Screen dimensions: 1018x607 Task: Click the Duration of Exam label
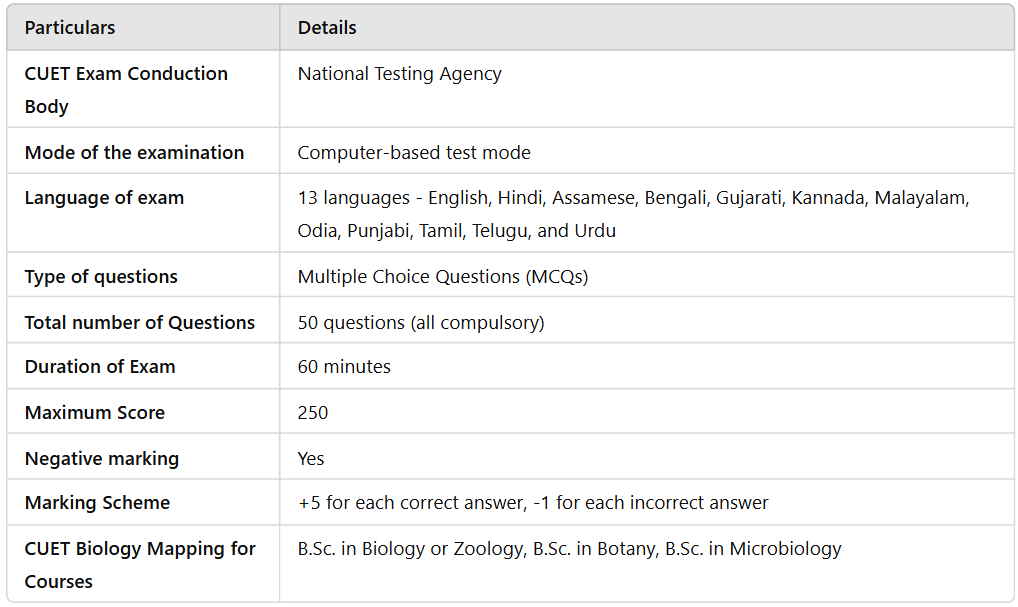click(100, 367)
